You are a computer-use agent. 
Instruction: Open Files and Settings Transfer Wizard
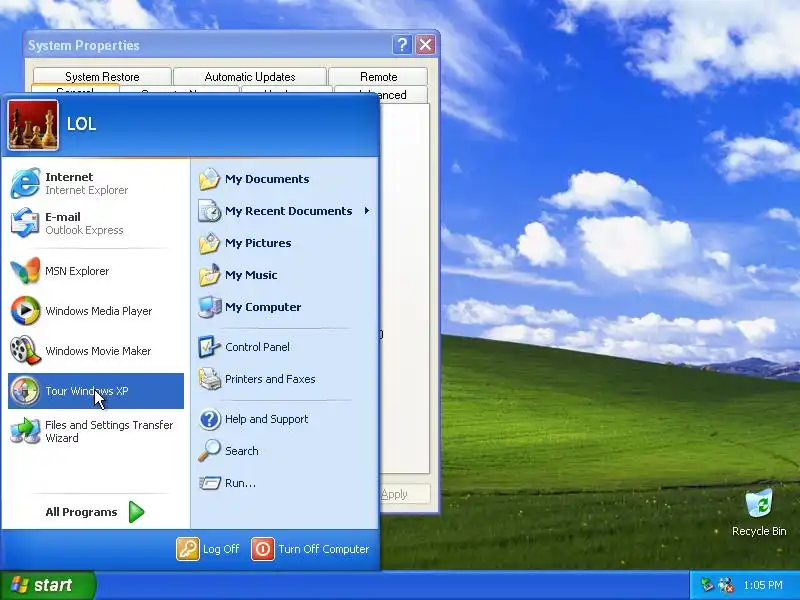[96, 431]
